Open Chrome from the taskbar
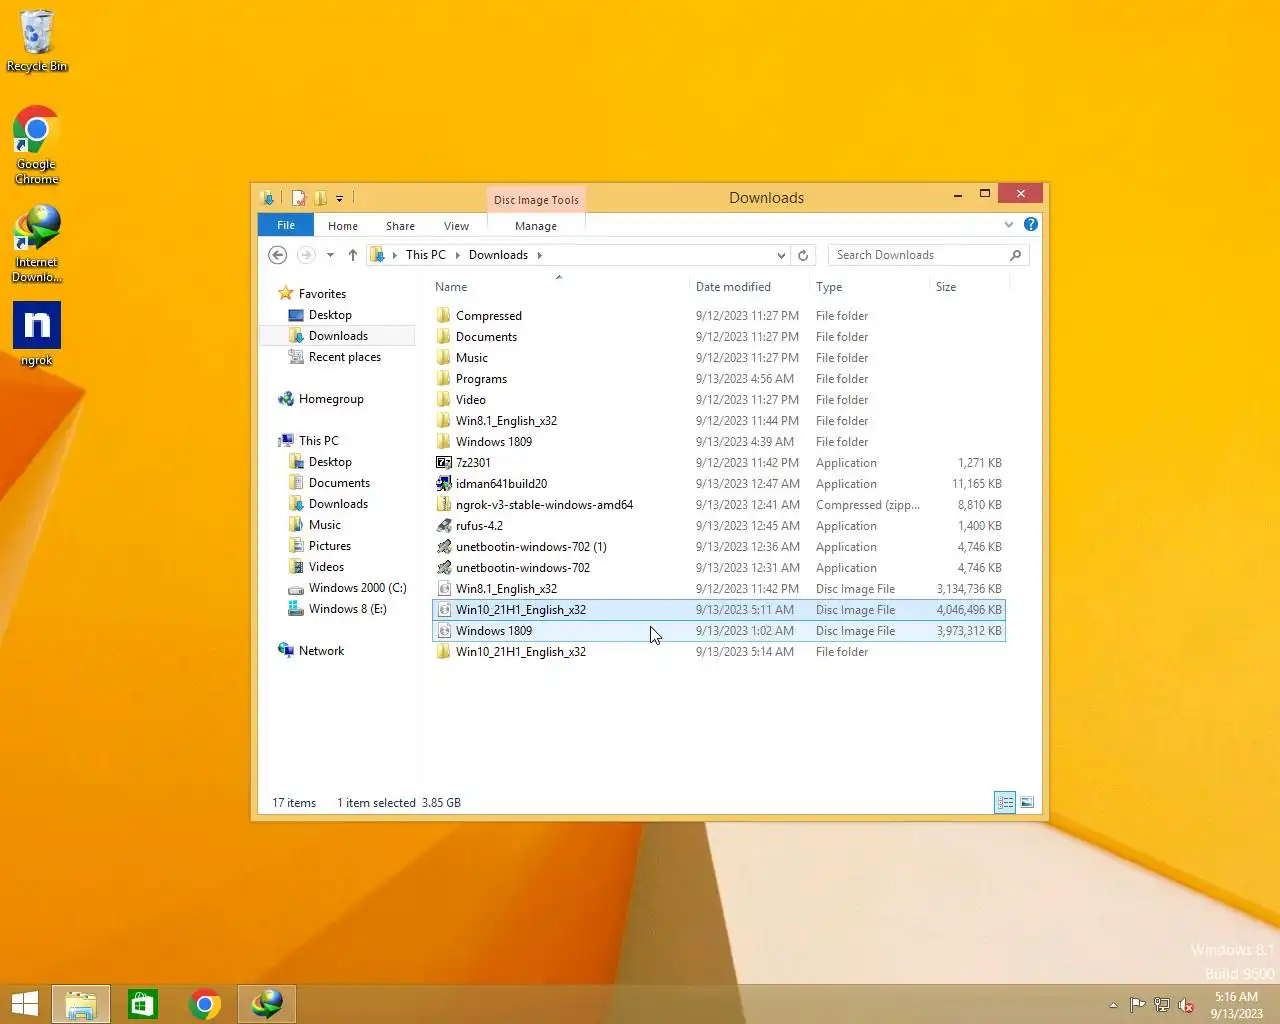This screenshot has height=1024, width=1280. pyautogui.click(x=205, y=1004)
